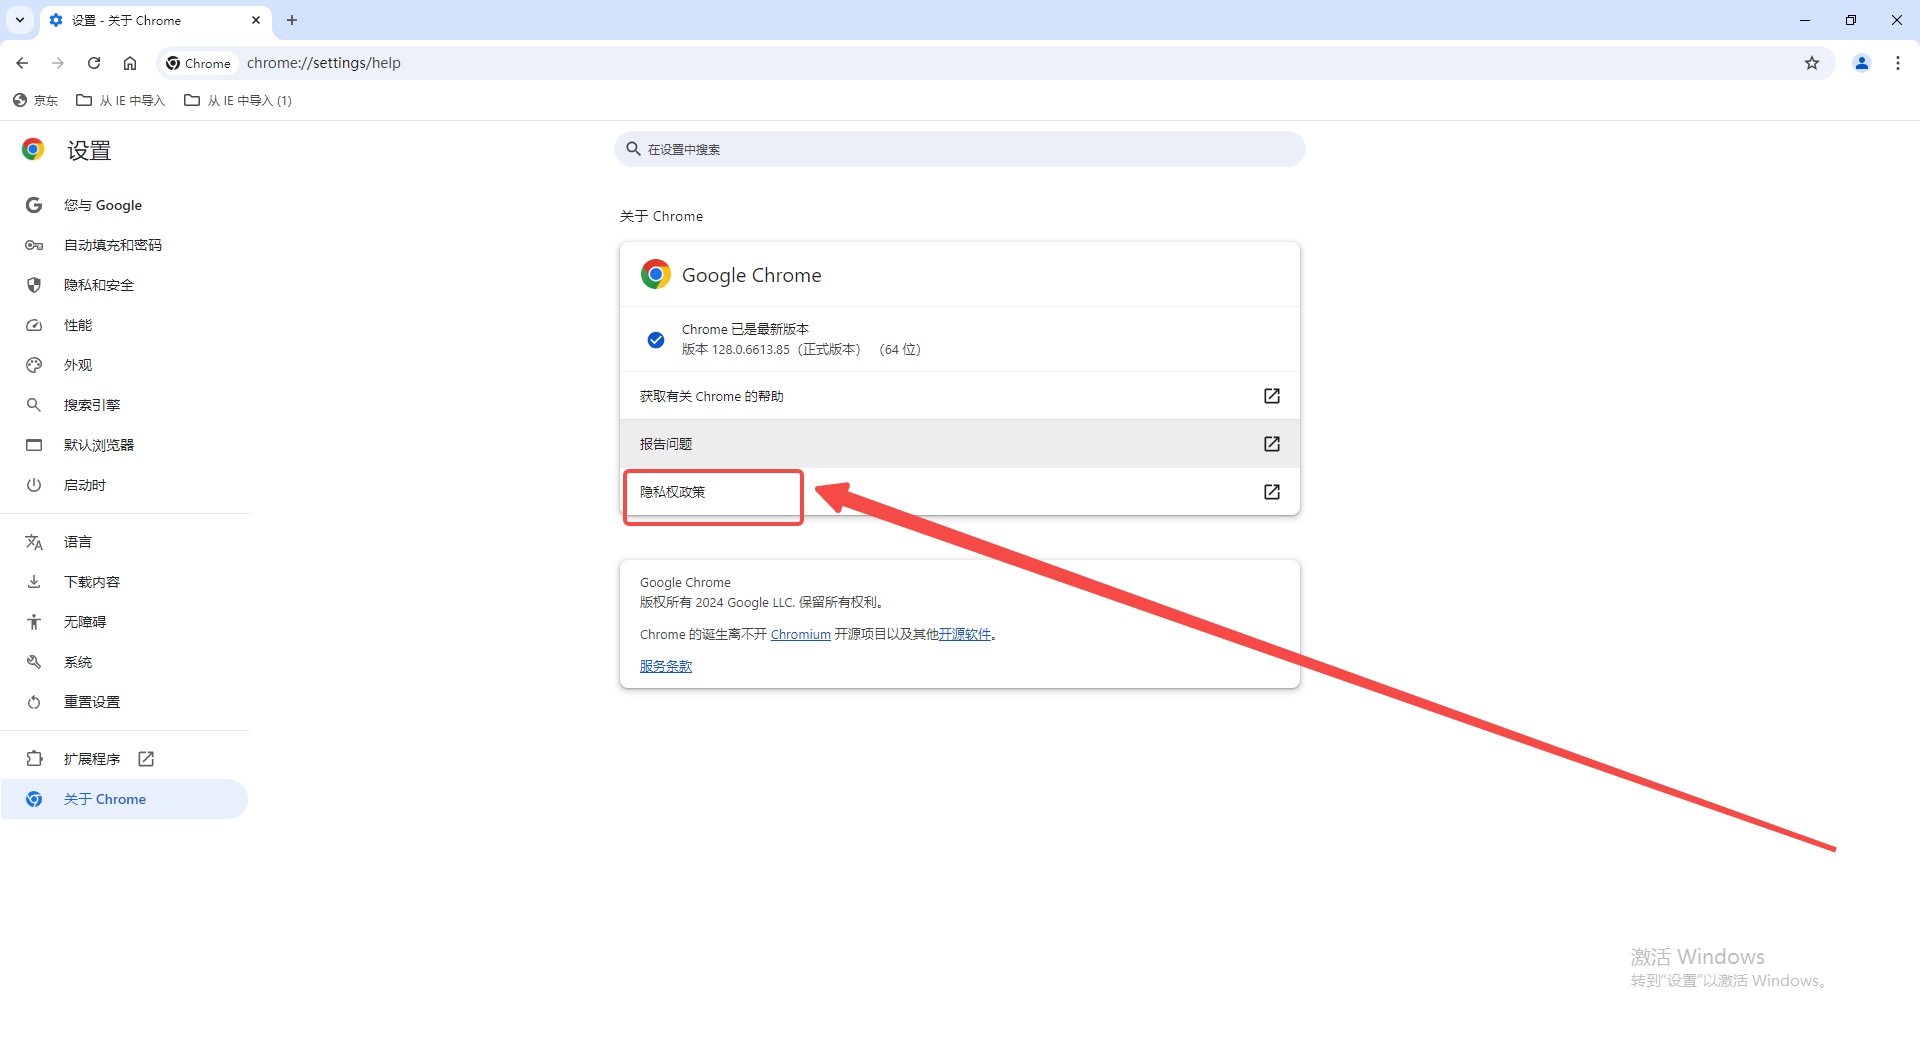The image size is (1920, 1040).
Task: Open 重置设置 section
Action: [x=125, y=702]
